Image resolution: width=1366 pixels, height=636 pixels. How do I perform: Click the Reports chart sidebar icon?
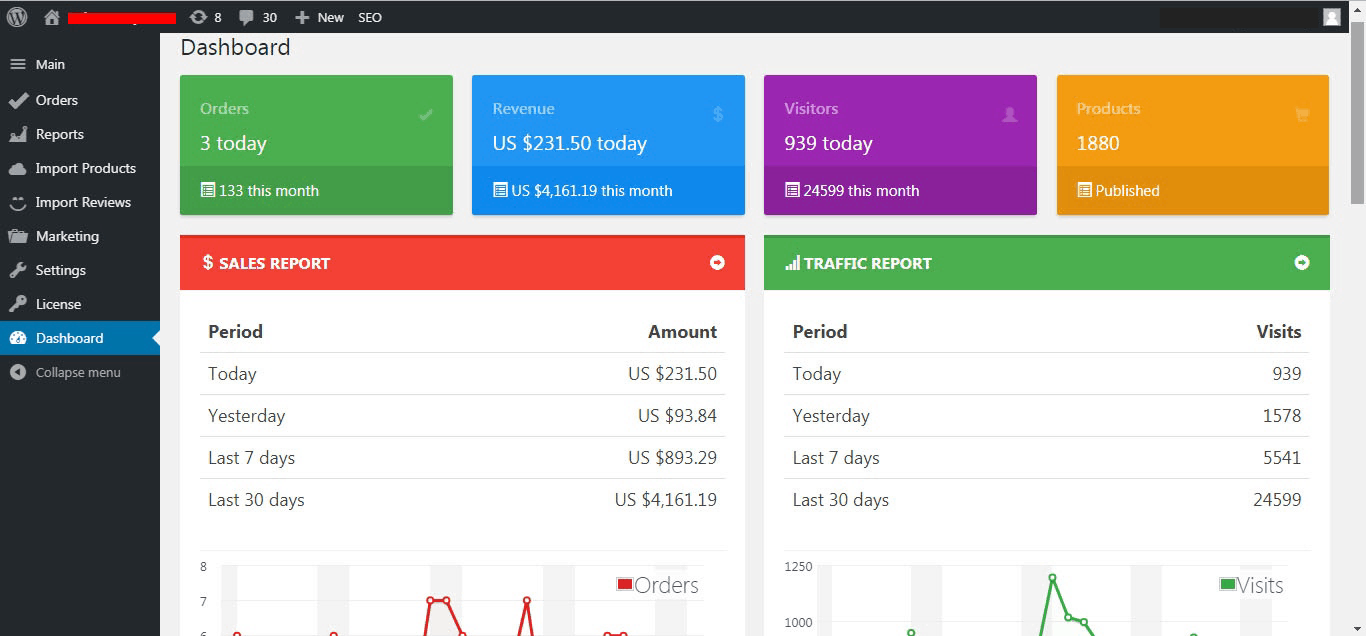[17, 134]
